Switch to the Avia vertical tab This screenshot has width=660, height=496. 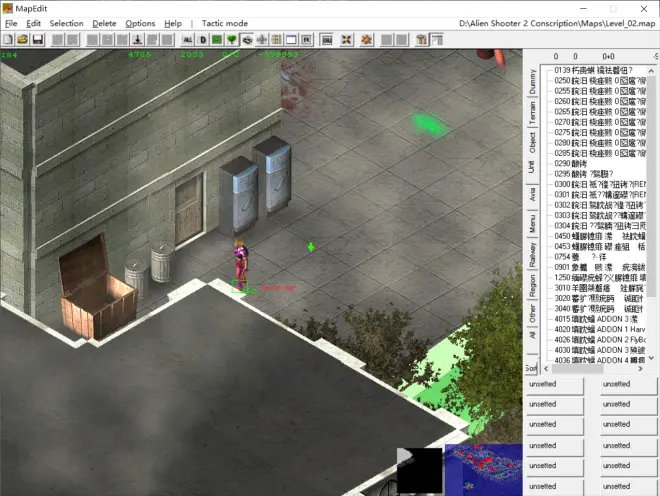(532, 195)
